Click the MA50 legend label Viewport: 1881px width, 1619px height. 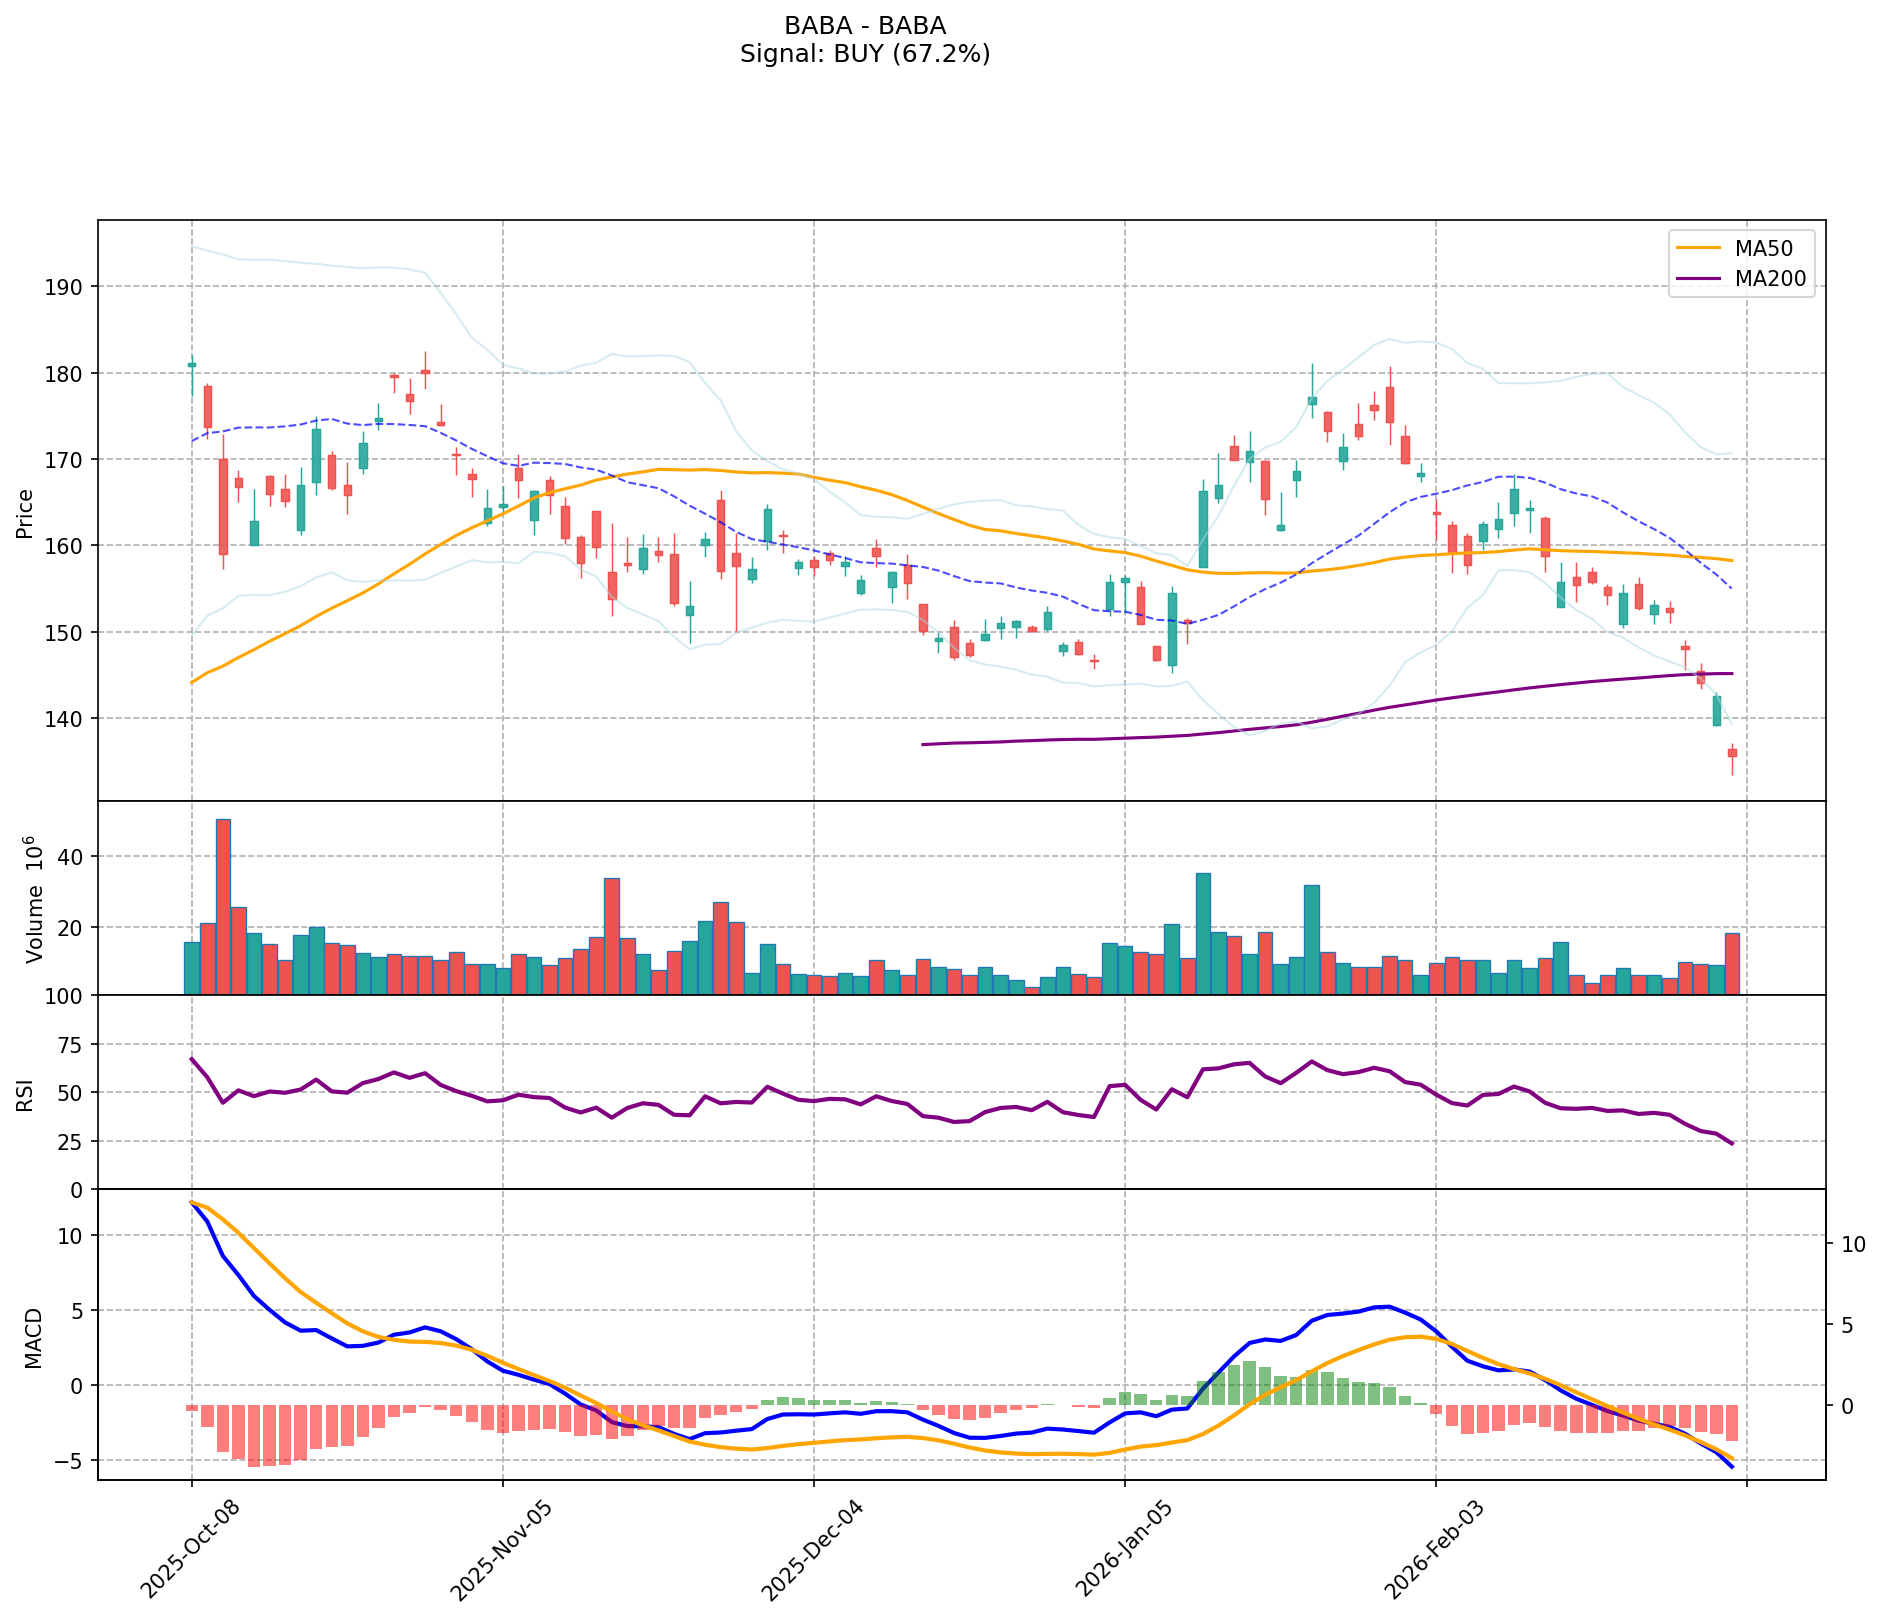coord(1763,248)
